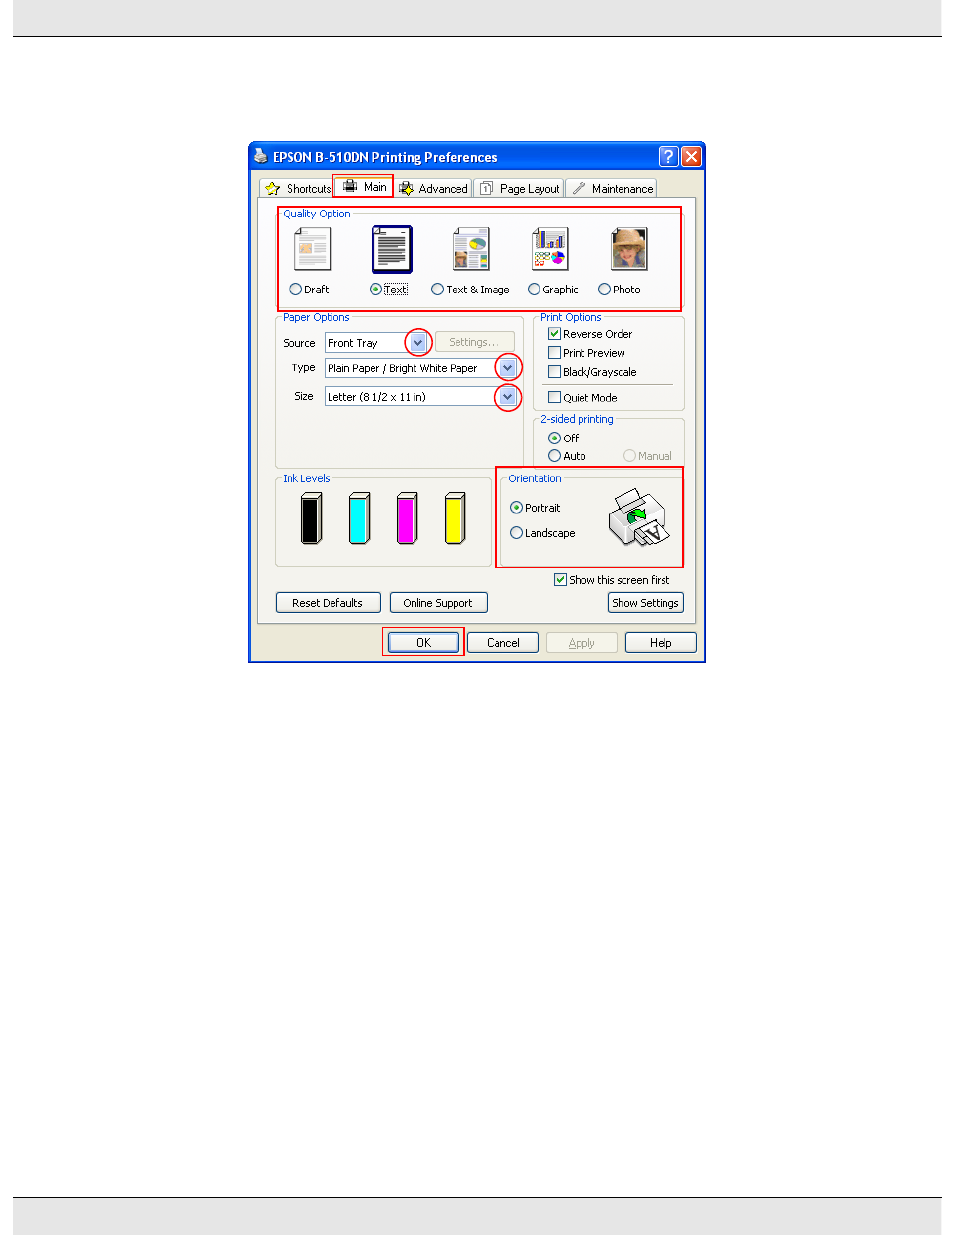Screen dimensions: 954x1235
Task: Switch to the Shortcuts tab
Action: [x=297, y=188]
